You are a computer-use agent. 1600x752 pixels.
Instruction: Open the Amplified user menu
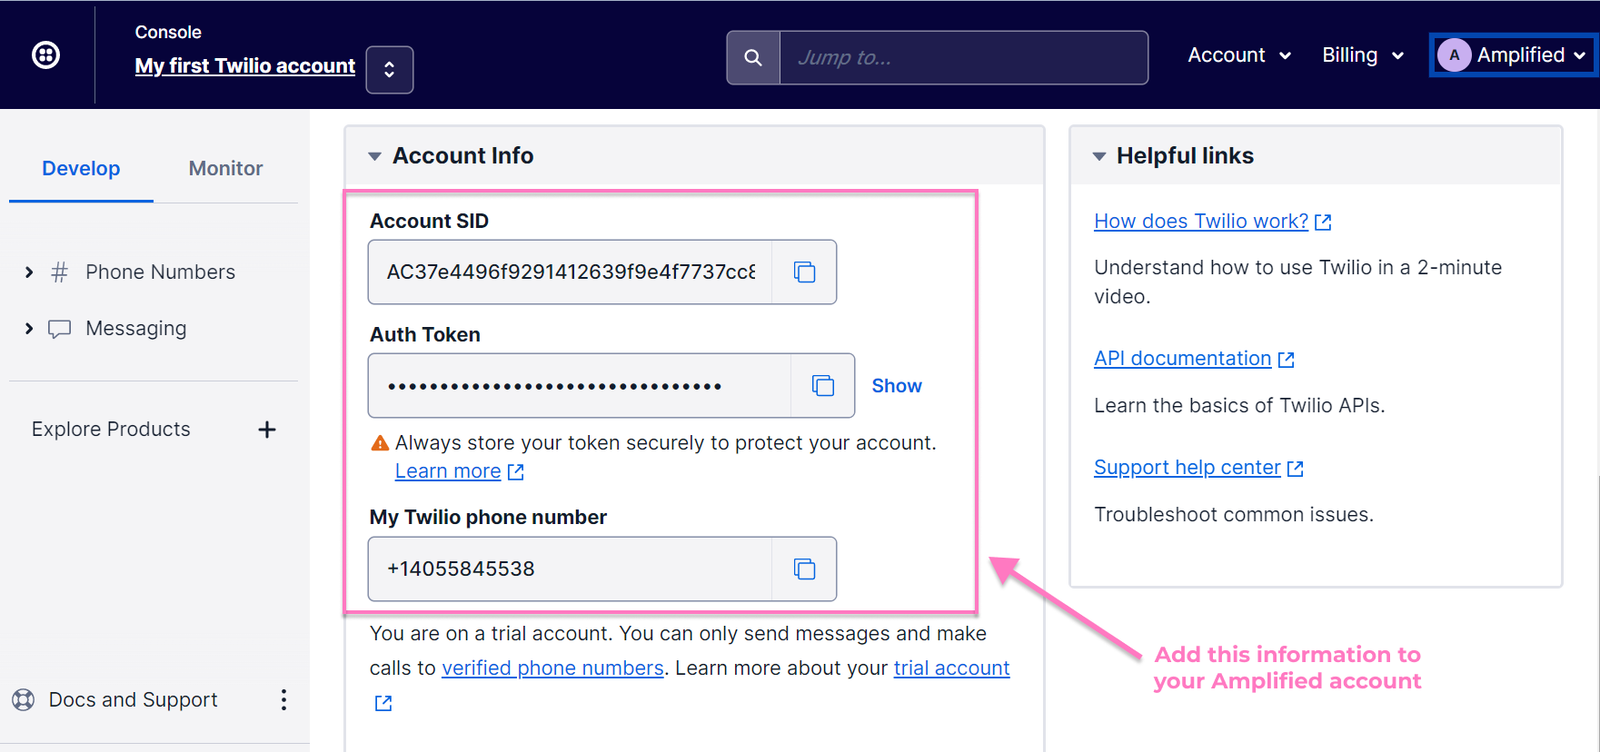pos(1512,56)
